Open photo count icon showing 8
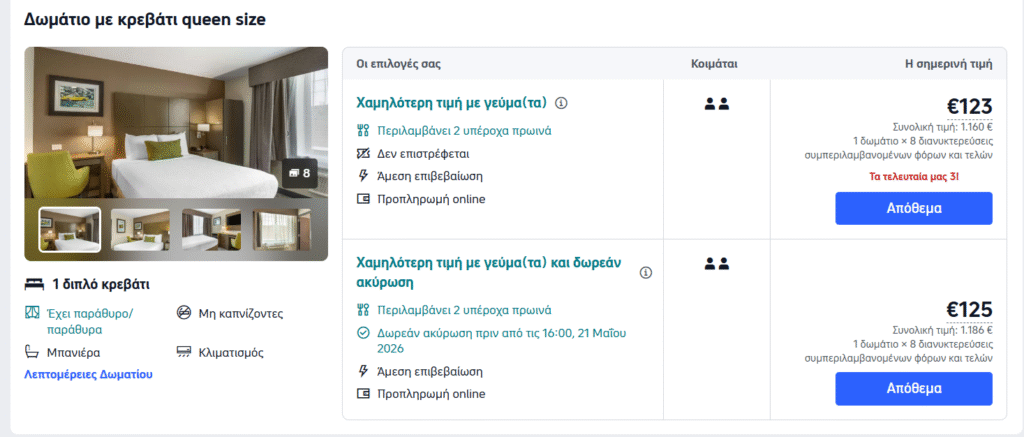The image size is (1024, 437). (299, 173)
